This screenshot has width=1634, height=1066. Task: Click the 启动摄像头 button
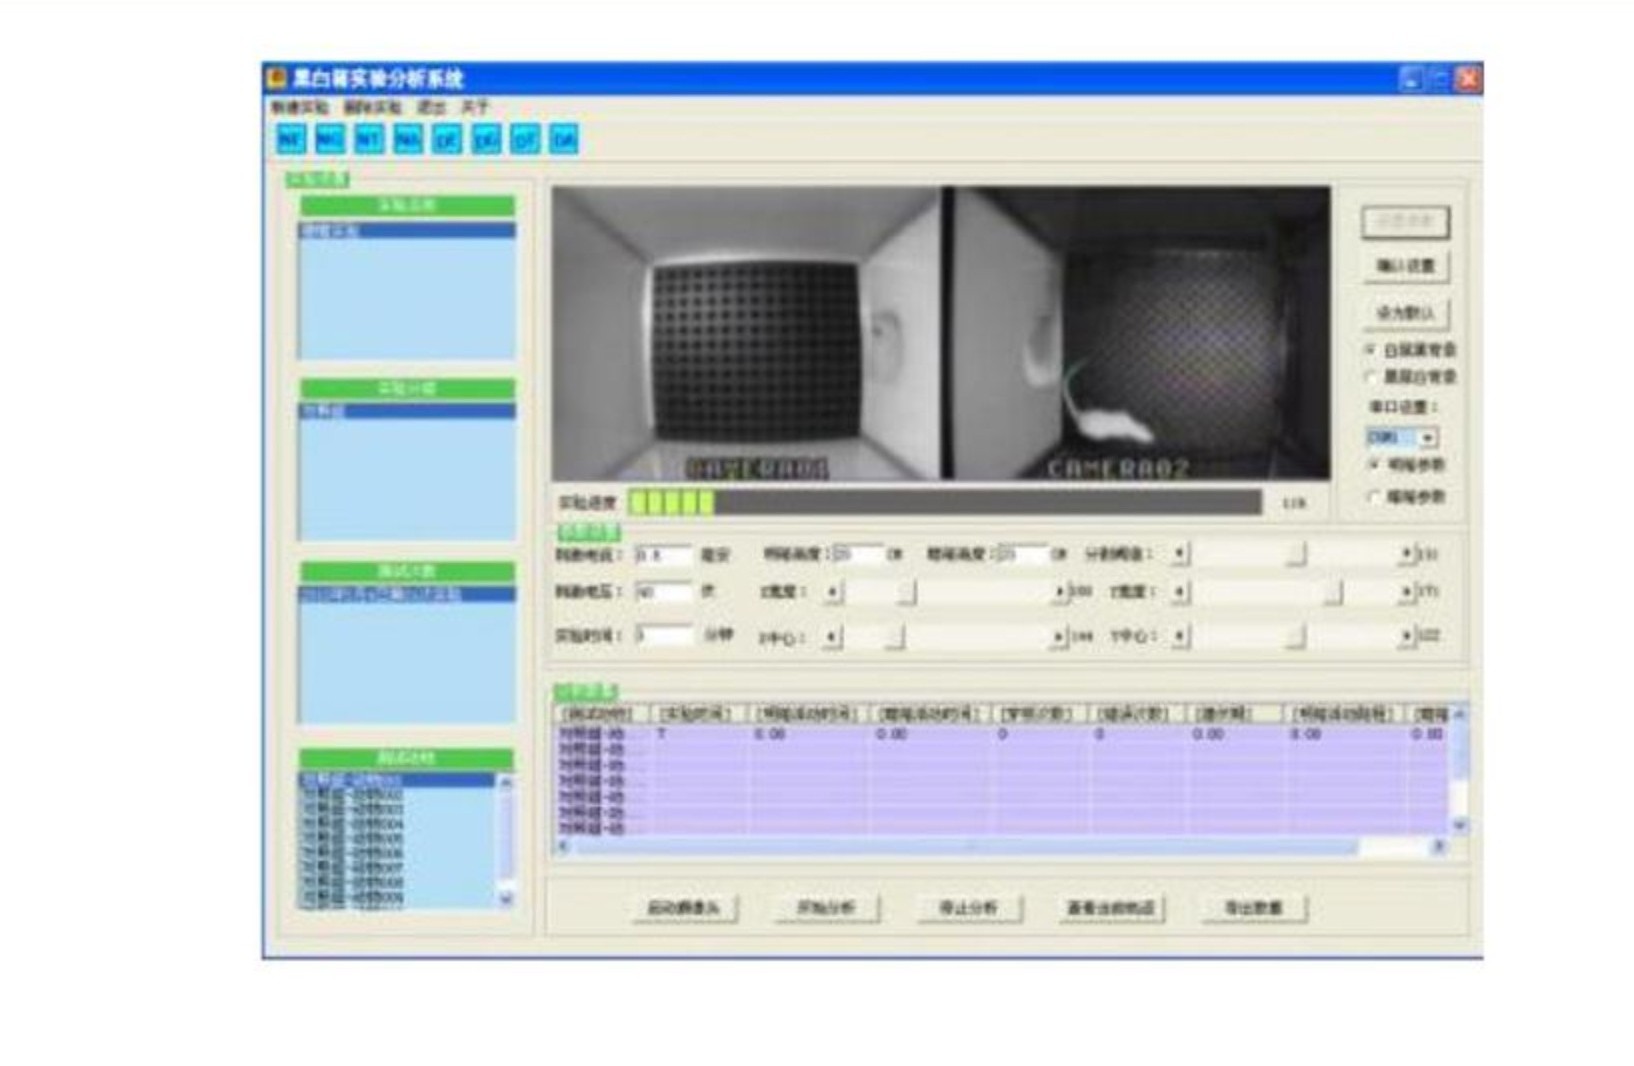click(x=685, y=908)
